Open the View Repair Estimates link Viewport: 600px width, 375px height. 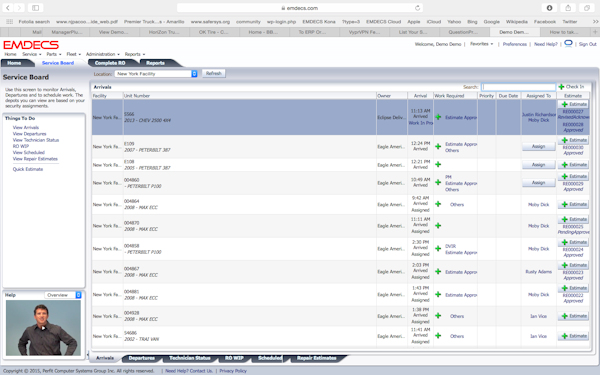point(35,159)
